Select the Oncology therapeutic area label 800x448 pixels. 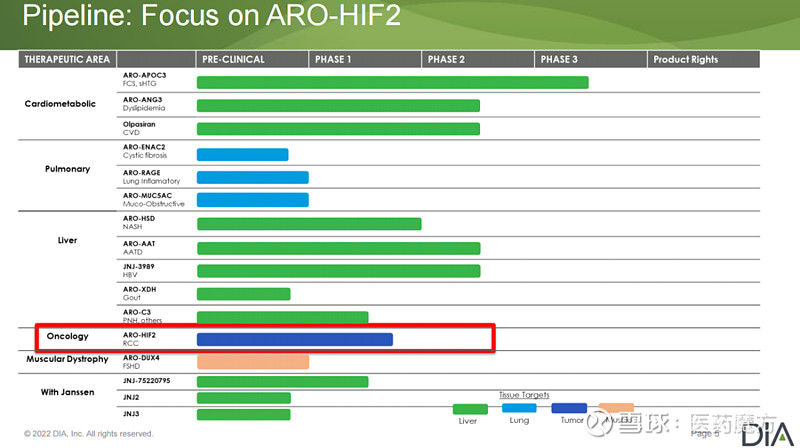pos(67,336)
